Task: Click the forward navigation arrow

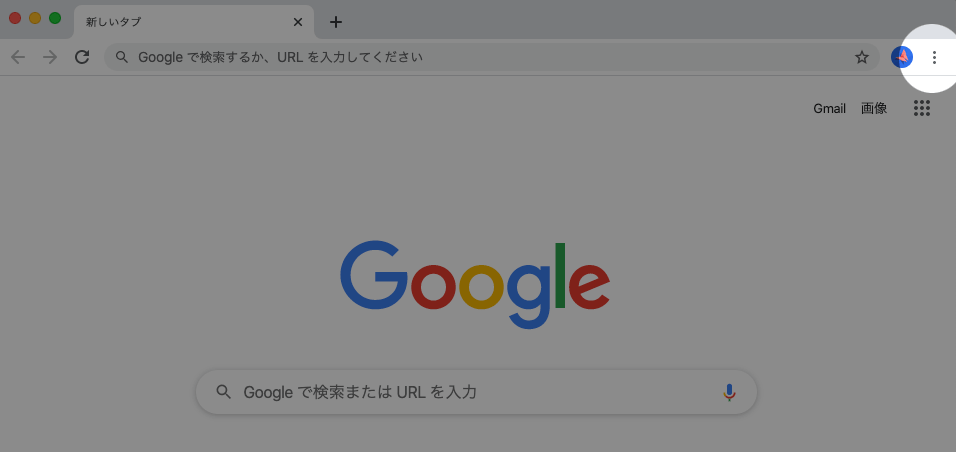Action: tap(50, 57)
